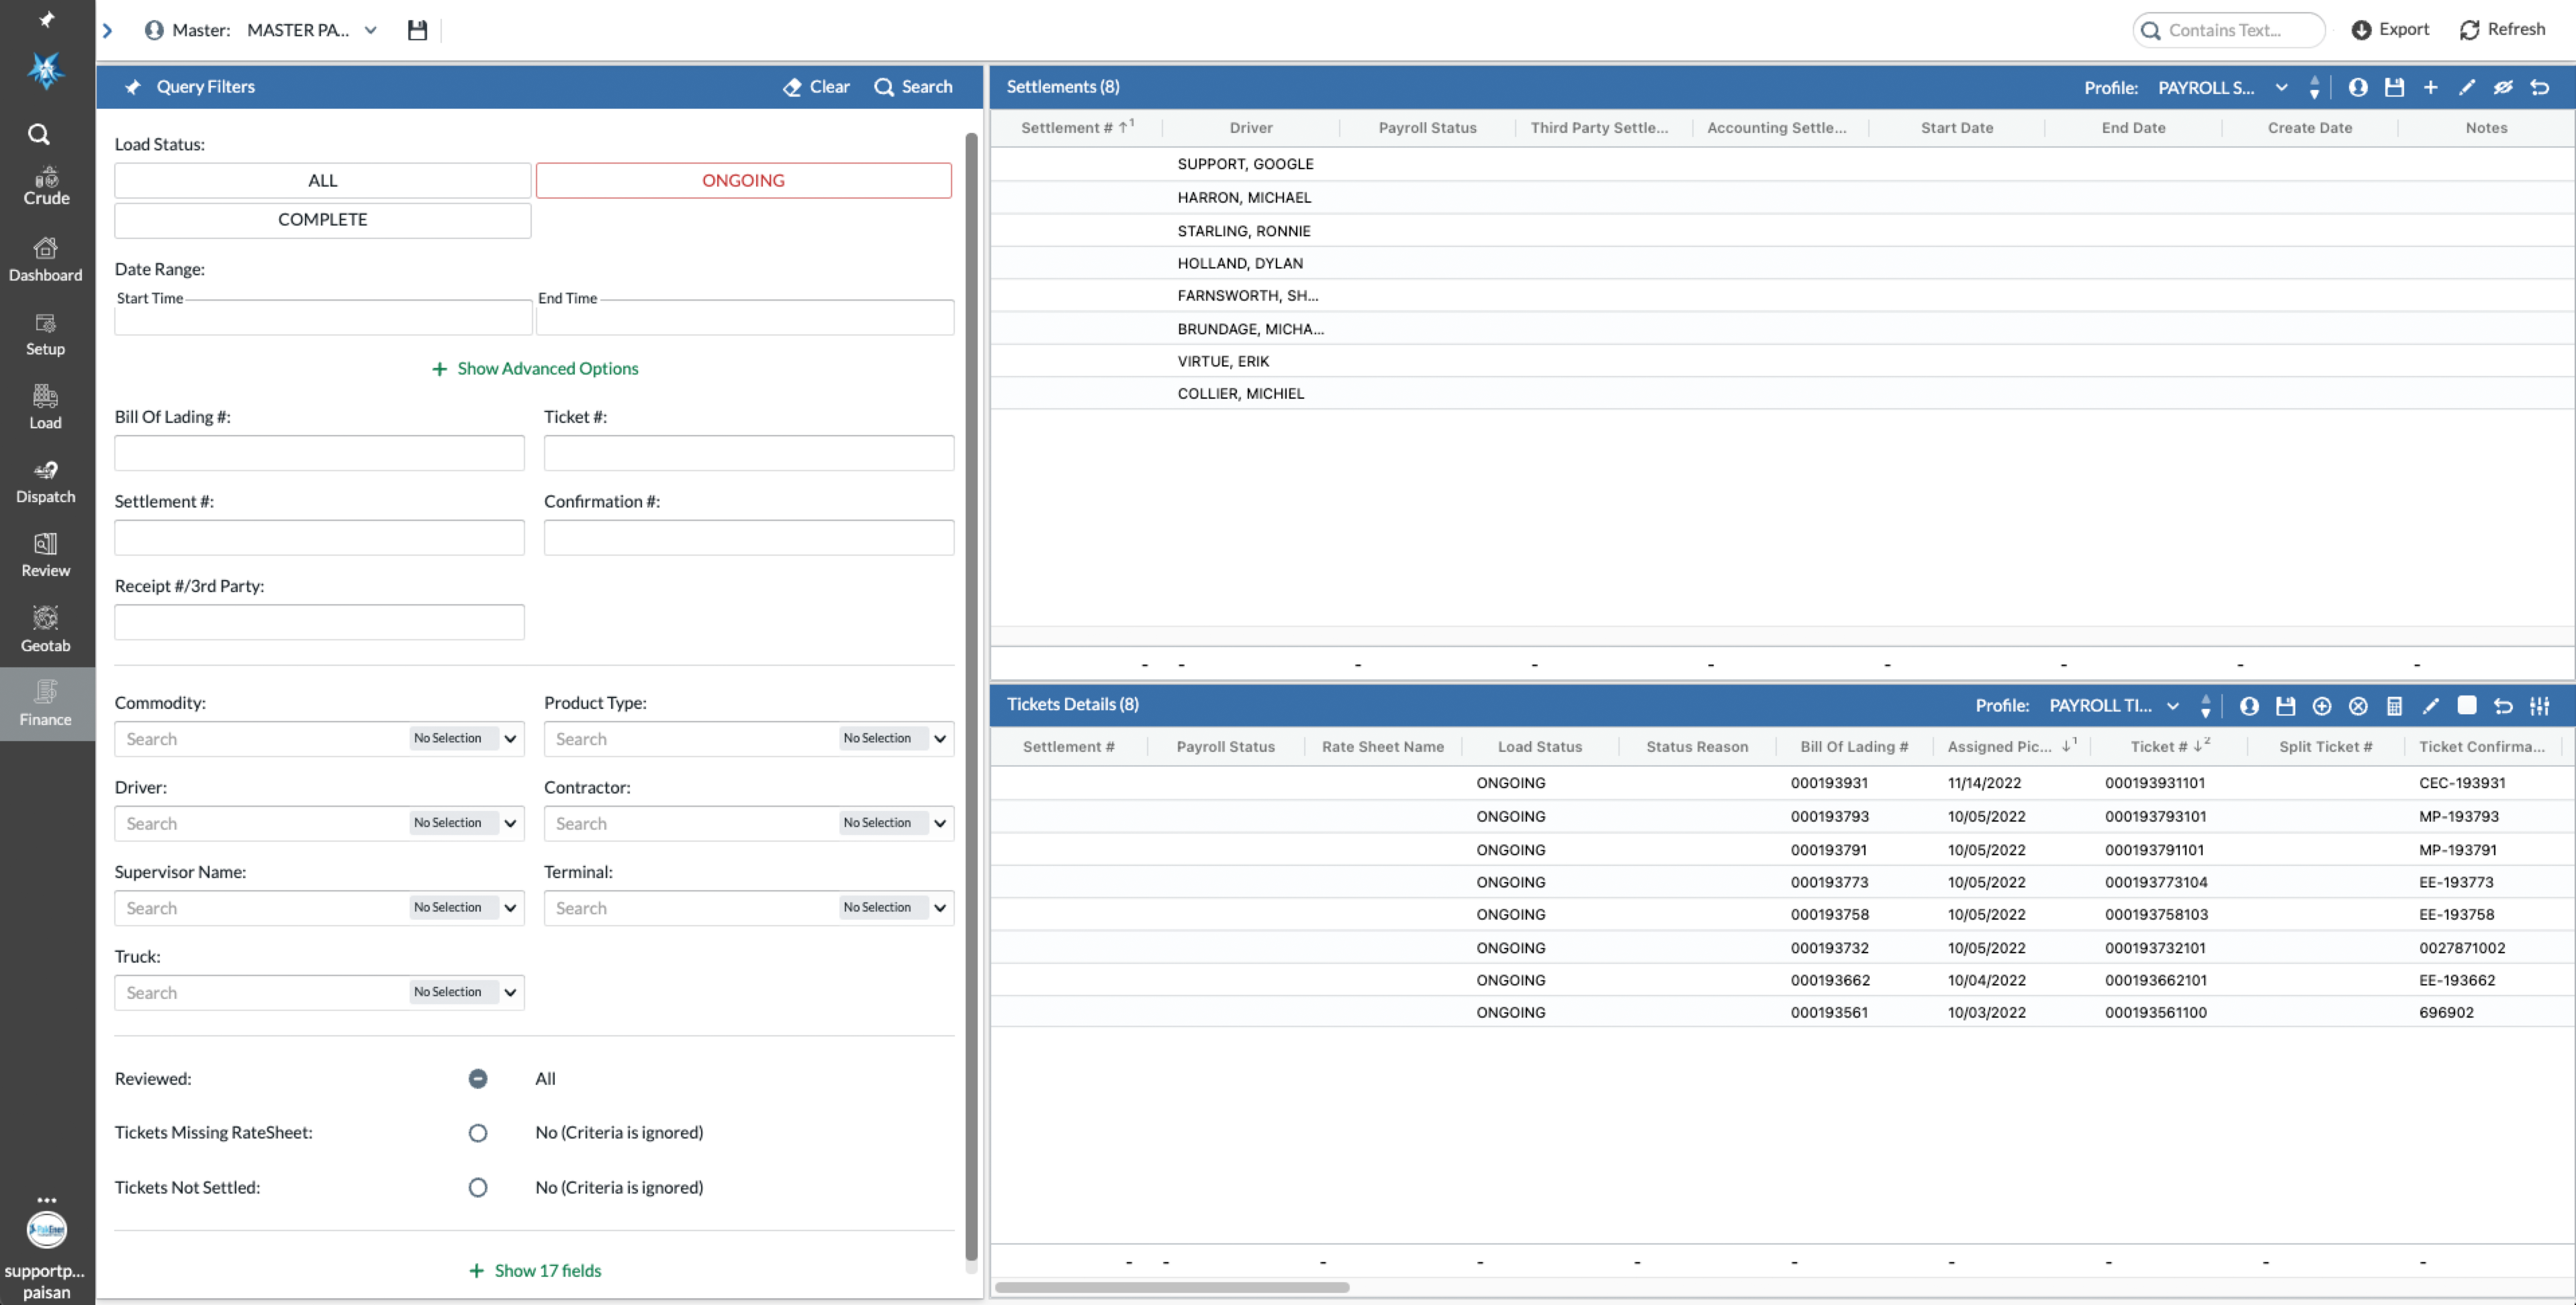The width and height of the screenshot is (2576, 1305).
Task: Sort by Driver column header
Action: coord(1251,127)
